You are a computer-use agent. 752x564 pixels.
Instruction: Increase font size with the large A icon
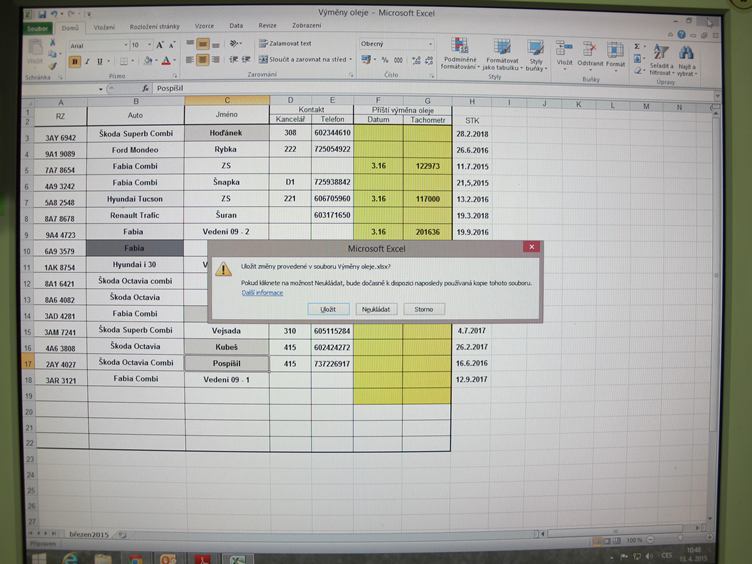point(160,45)
